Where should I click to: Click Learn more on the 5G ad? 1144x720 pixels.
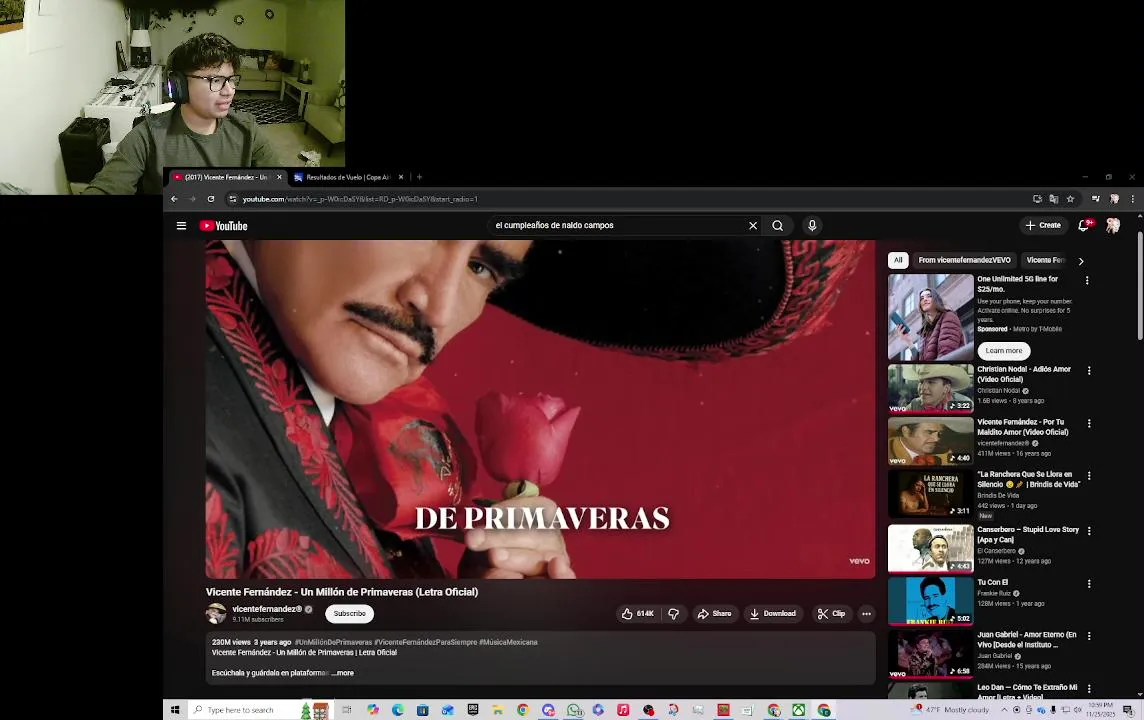point(1004,351)
